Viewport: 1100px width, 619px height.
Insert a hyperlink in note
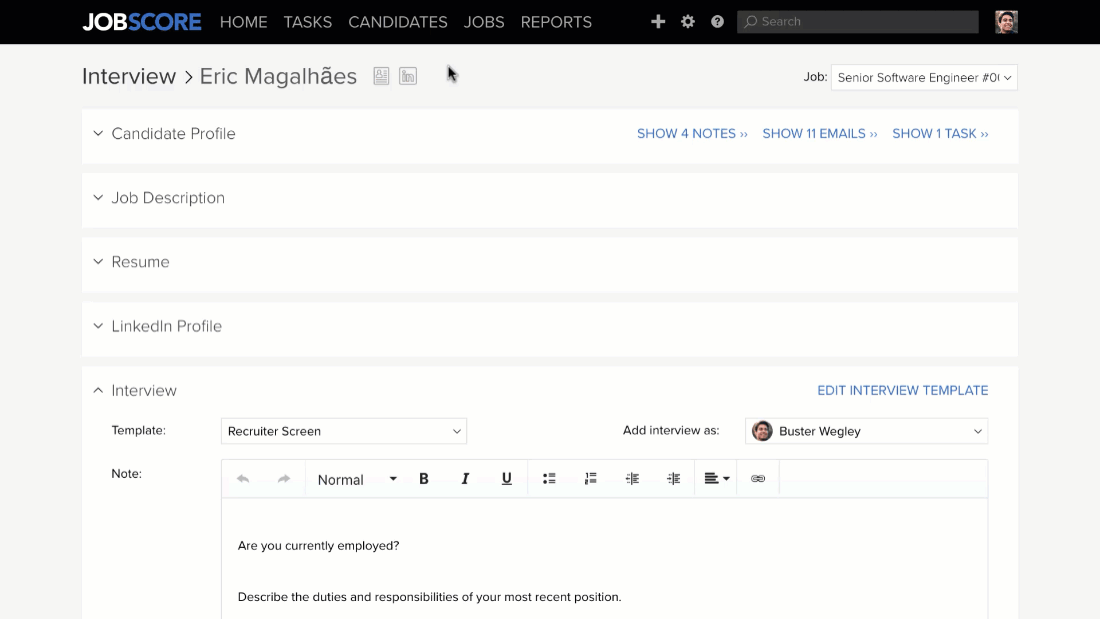pyautogui.click(x=758, y=479)
